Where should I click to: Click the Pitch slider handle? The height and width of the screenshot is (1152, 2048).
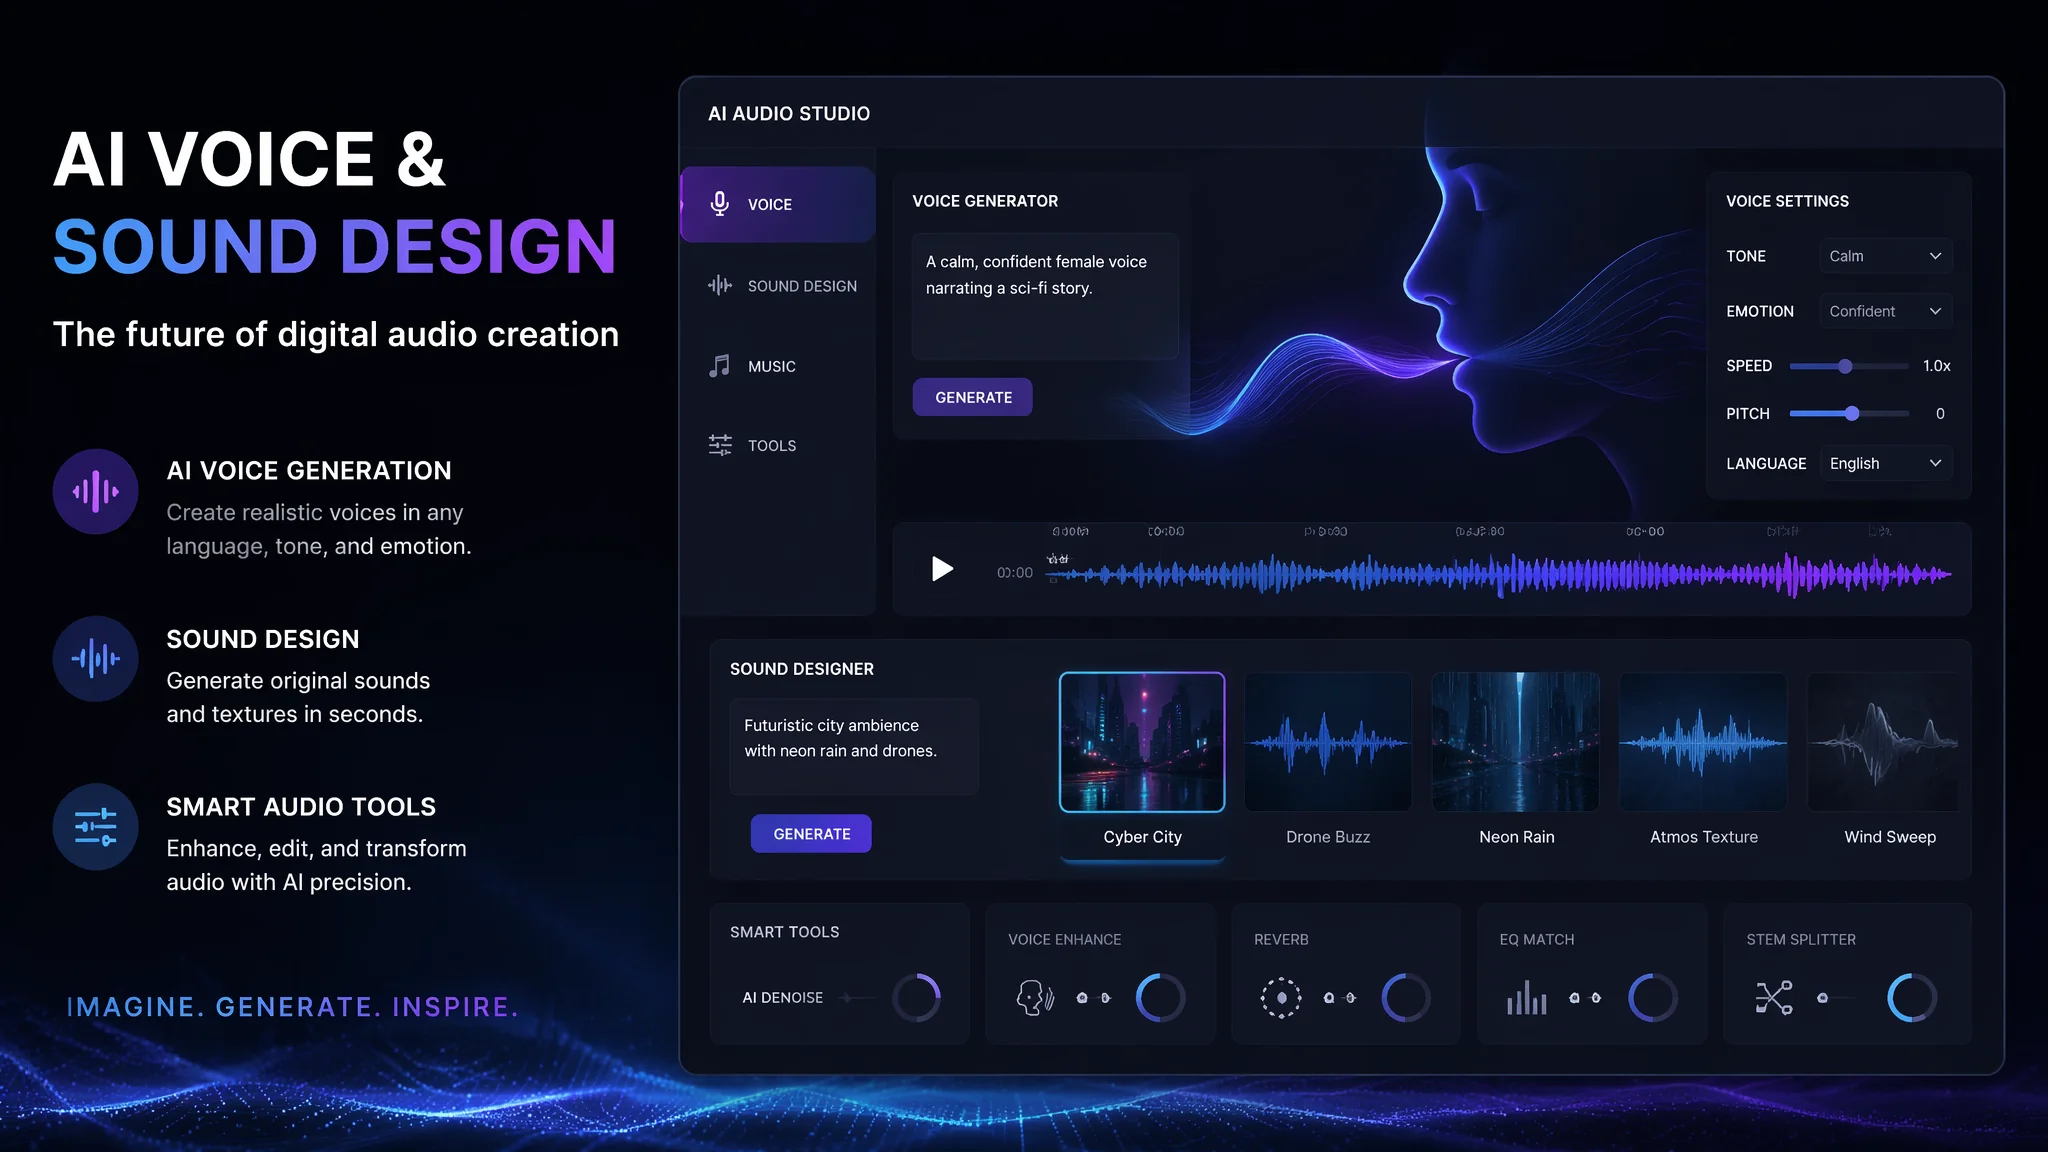click(1852, 413)
